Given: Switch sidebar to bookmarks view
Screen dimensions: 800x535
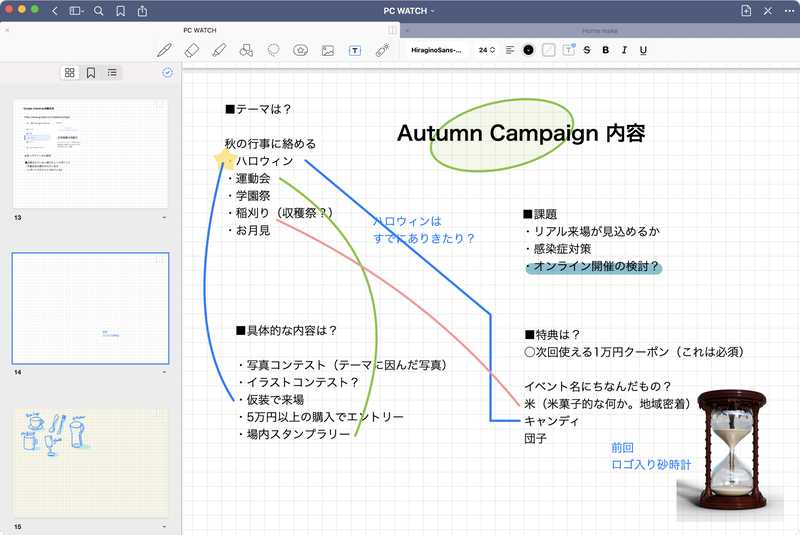Looking at the screenshot, I should point(91,73).
